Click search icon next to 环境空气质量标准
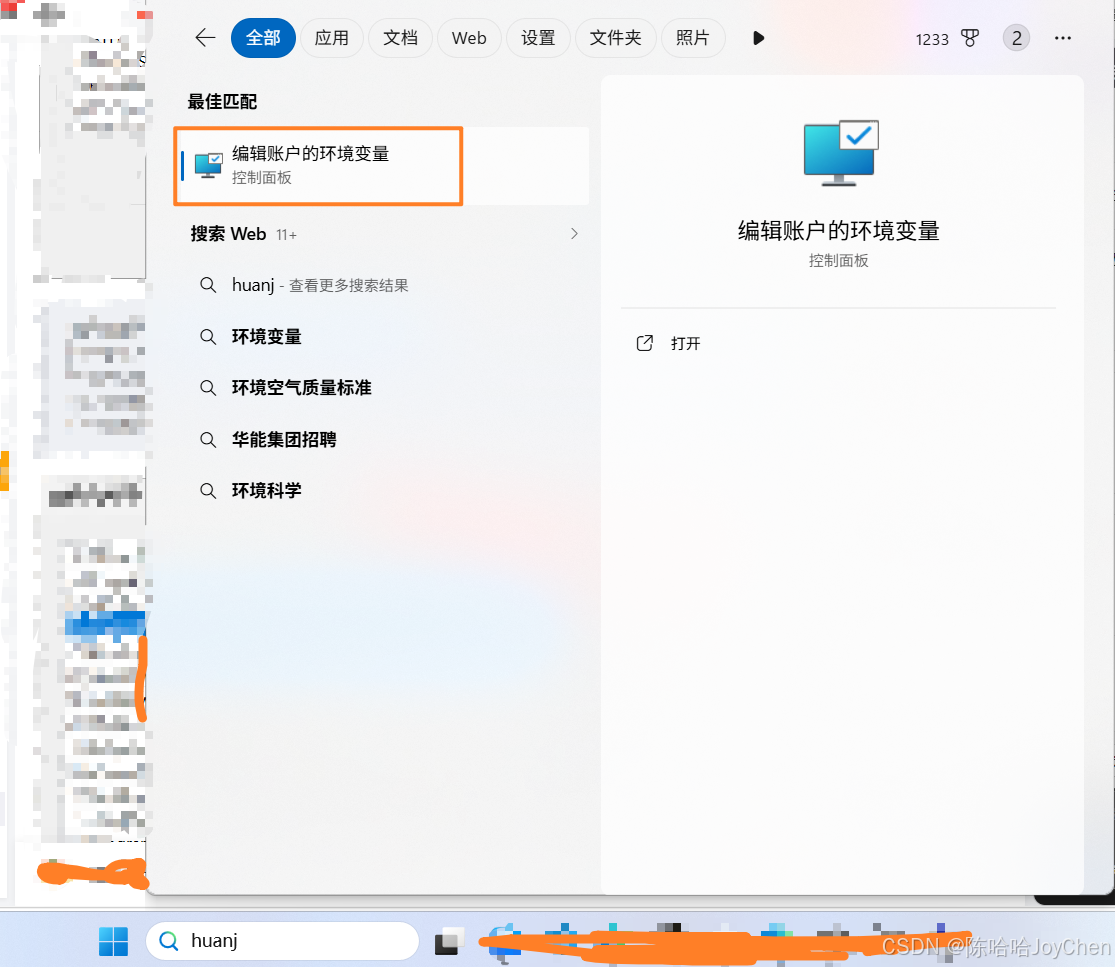This screenshot has height=967, width=1115. (208, 388)
